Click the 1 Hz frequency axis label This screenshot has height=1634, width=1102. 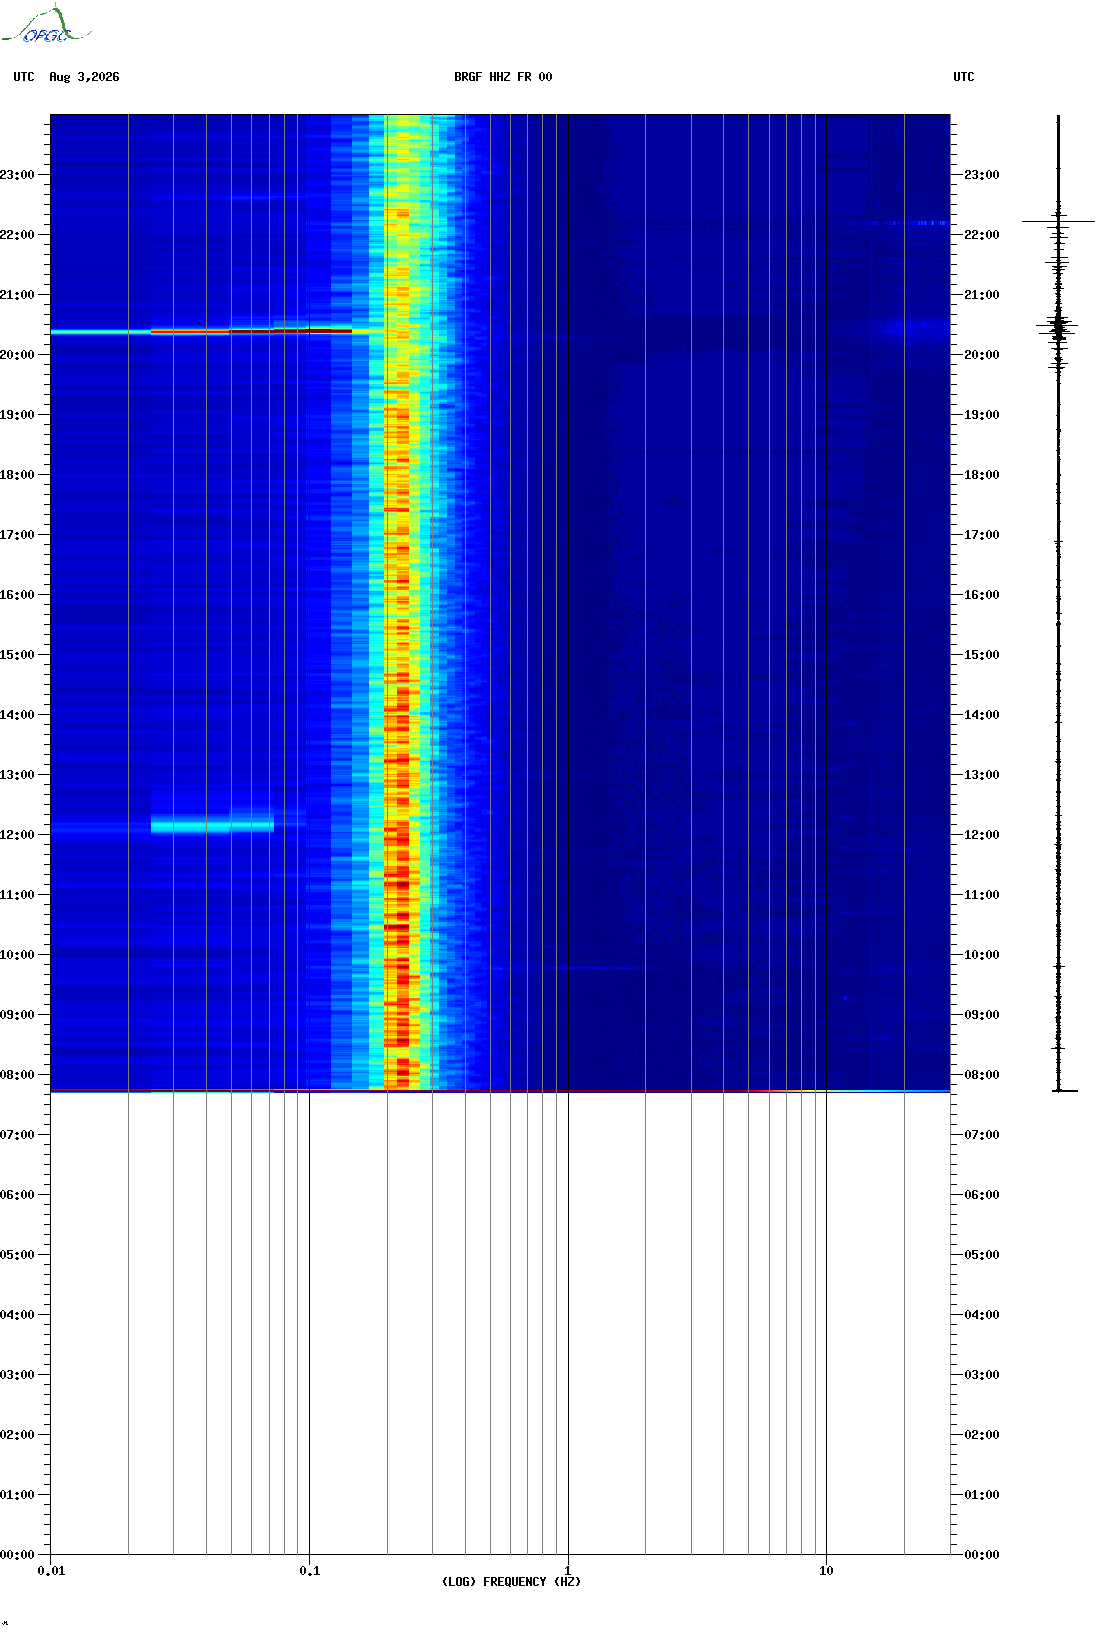(568, 1571)
